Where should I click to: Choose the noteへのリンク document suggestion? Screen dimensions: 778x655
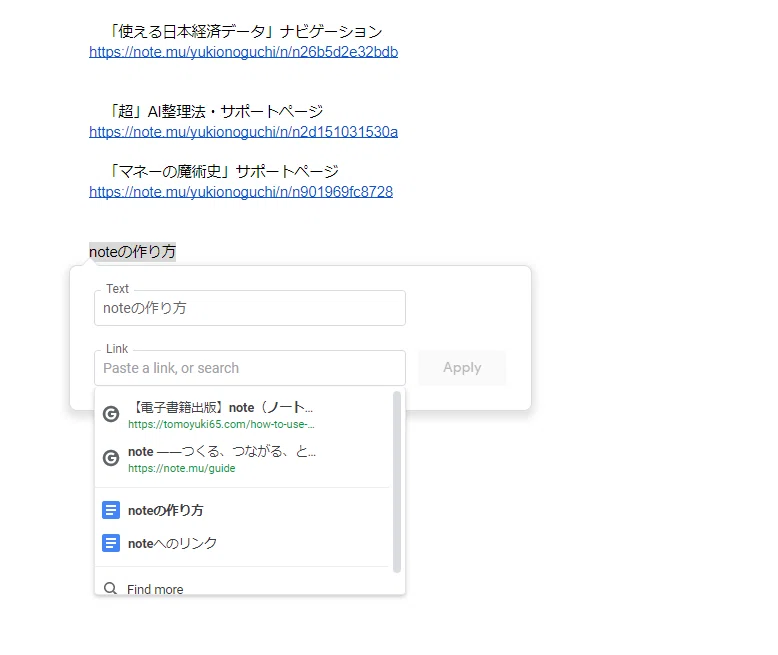243,543
